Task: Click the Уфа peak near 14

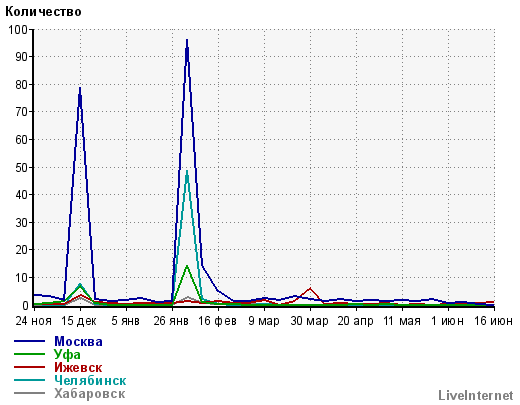Action: [x=187, y=266]
